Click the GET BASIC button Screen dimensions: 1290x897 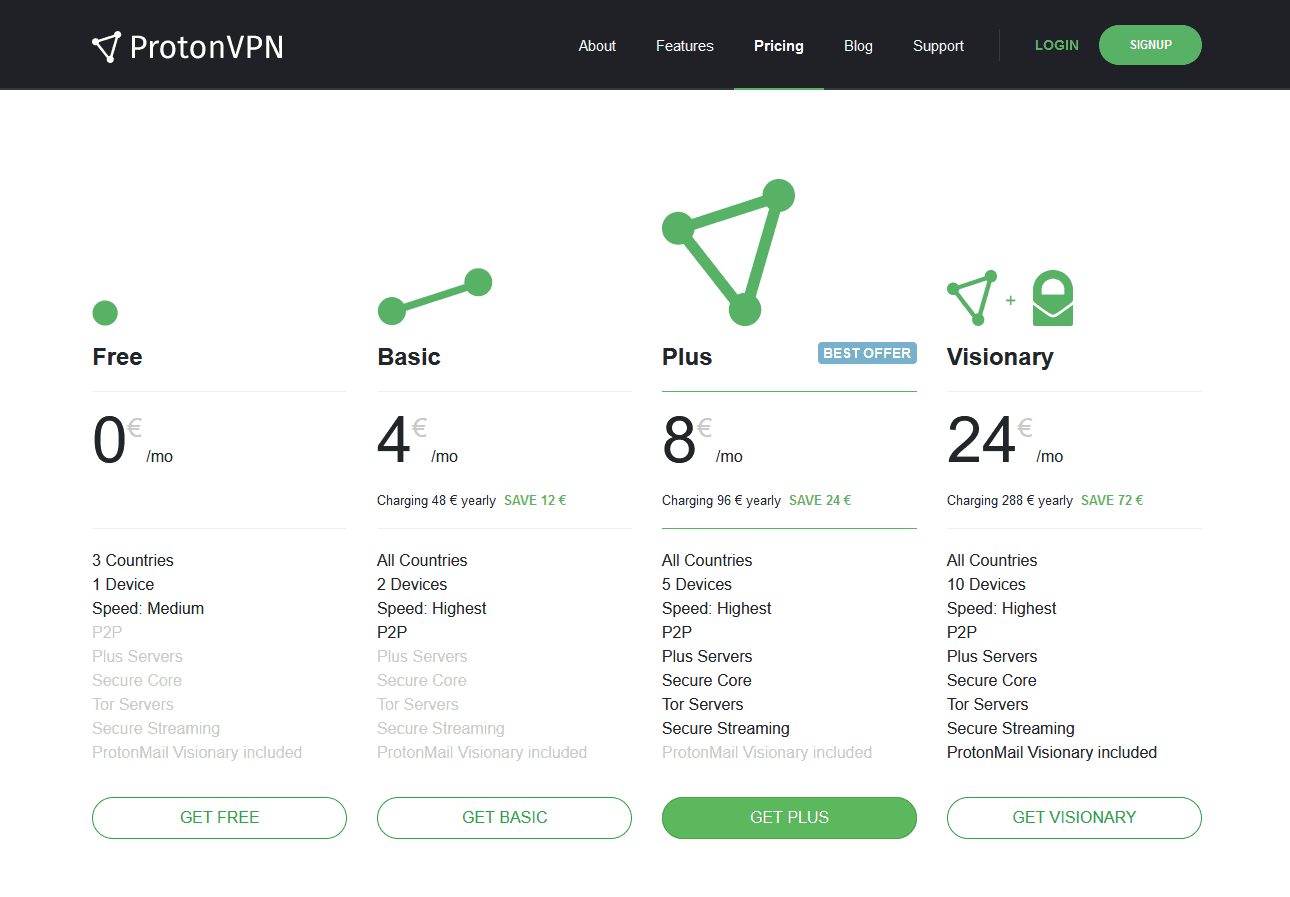coord(504,818)
